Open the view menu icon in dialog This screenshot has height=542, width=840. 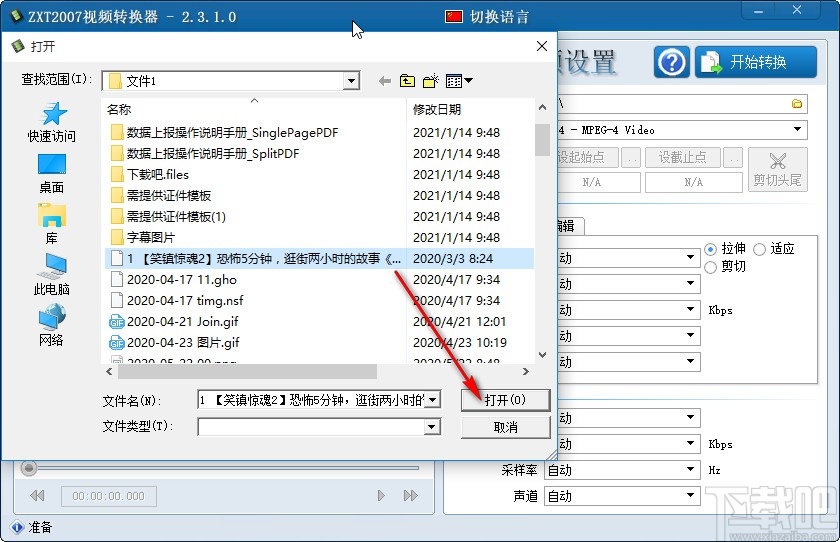459,81
